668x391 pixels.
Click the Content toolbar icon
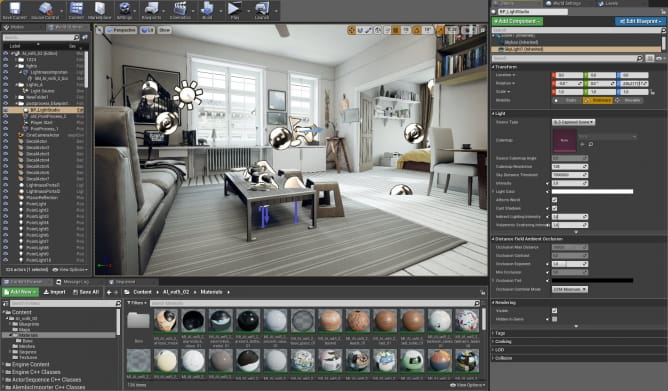[76, 9]
